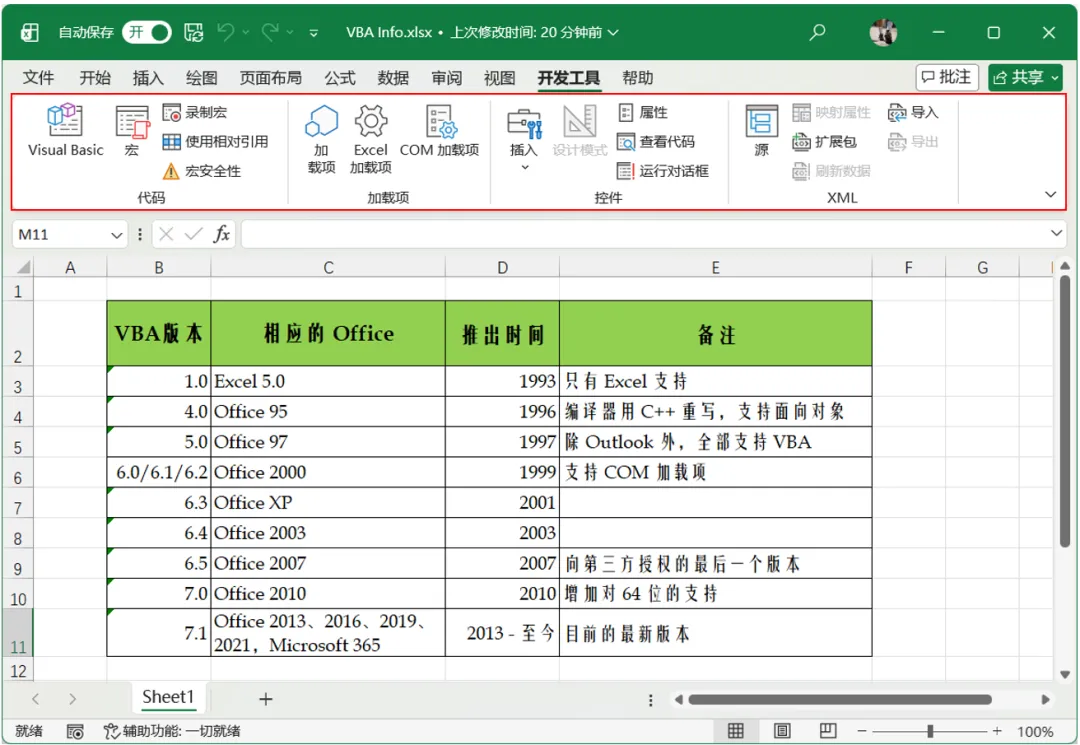This screenshot has width=1080, height=745.
Task: Click the save icon in title bar
Action: tap(194, 32)
